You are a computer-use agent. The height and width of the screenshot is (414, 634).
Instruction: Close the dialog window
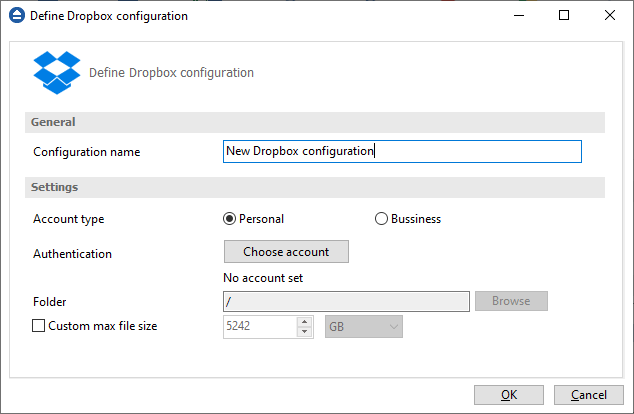coord(610,15)
